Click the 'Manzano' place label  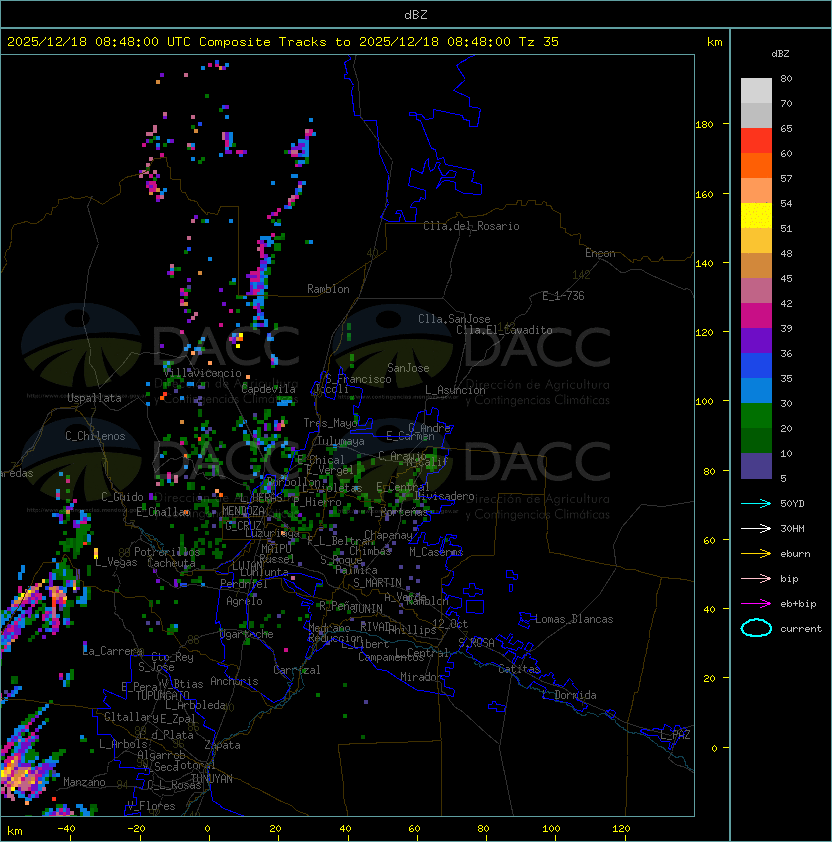pos(84,782)
